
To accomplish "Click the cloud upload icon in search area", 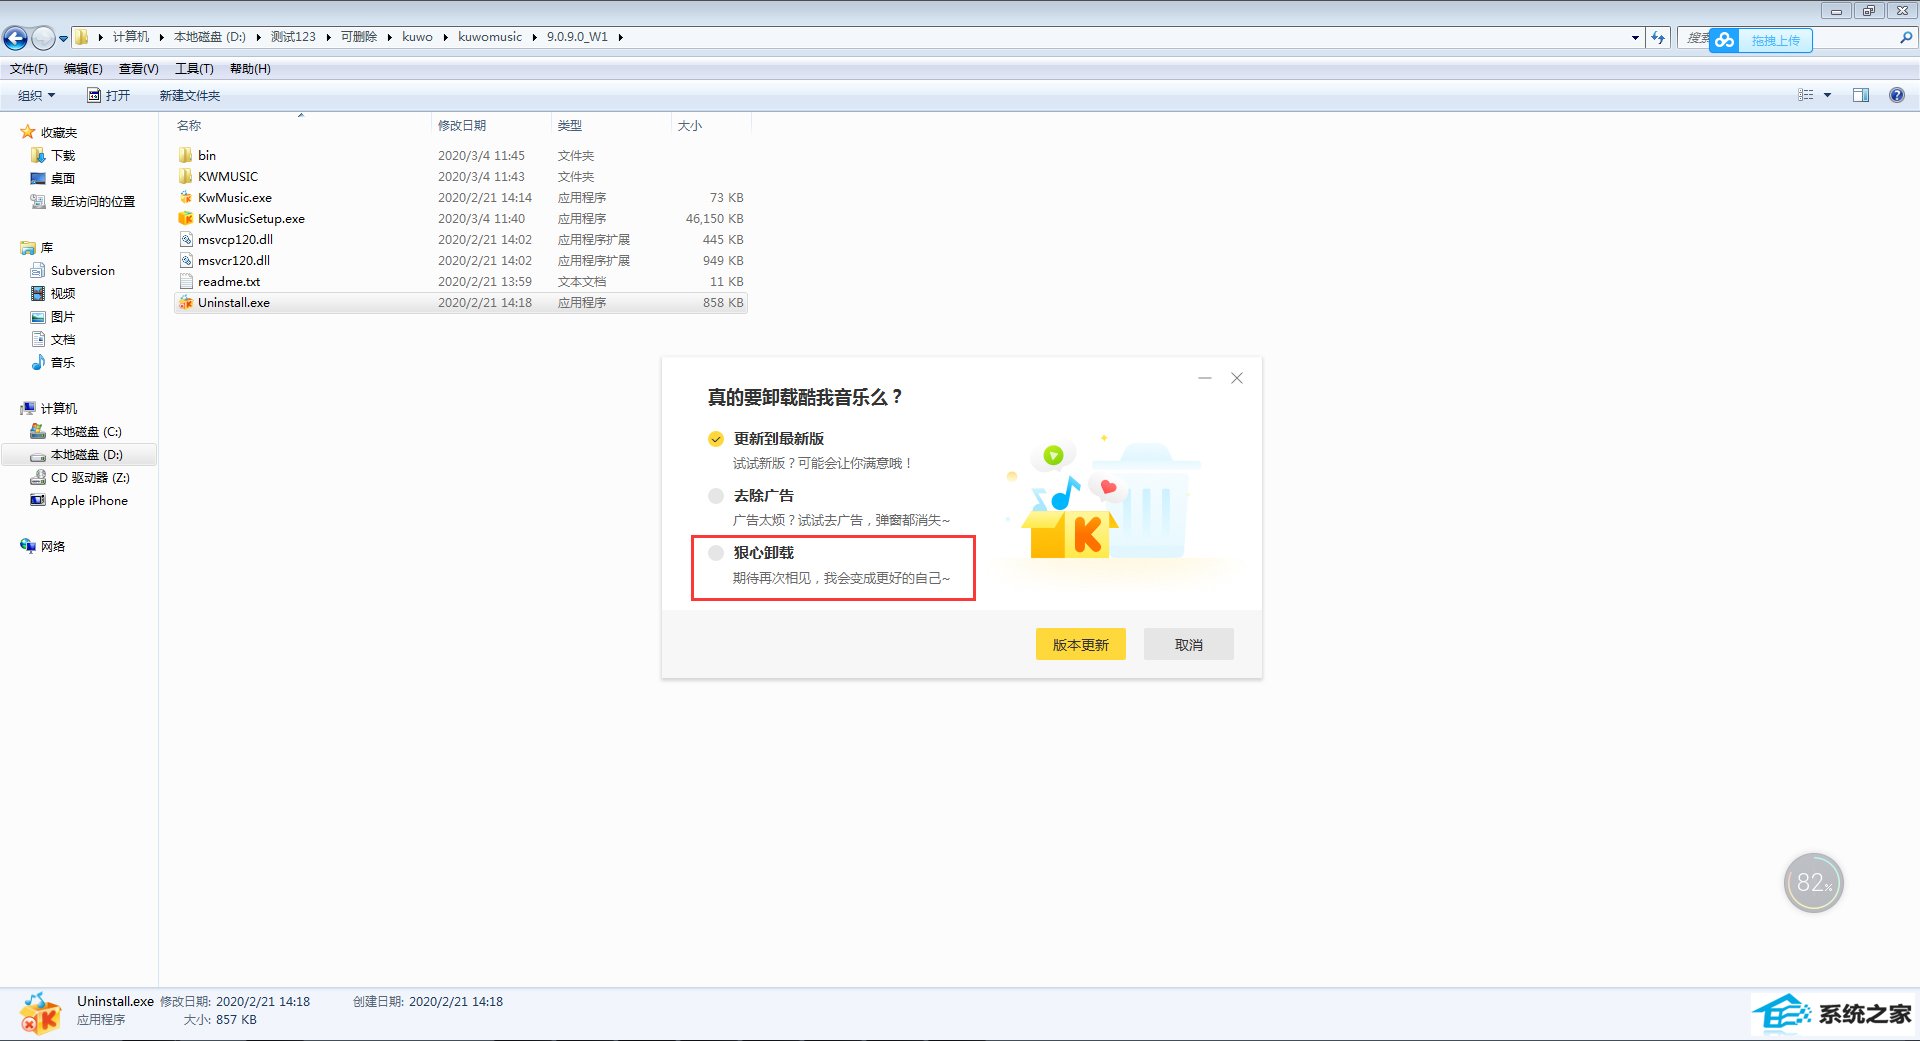I will [x=1724, y=40].
